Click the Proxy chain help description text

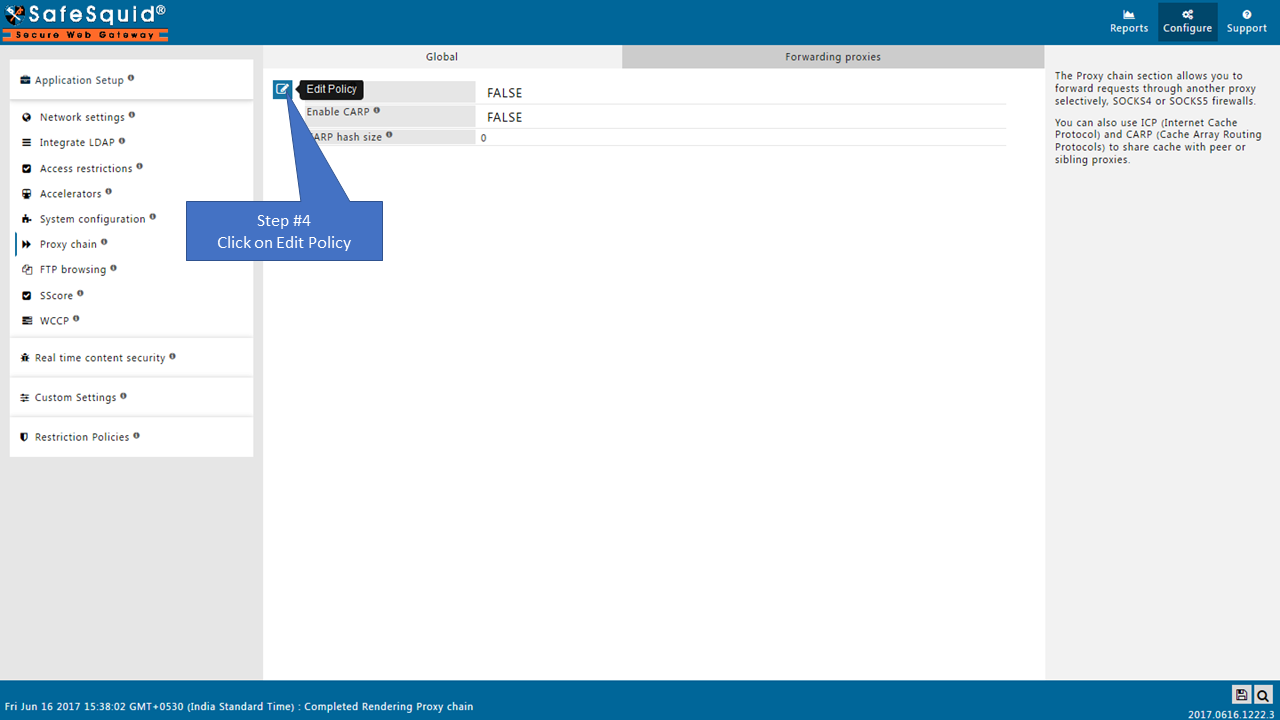click(x=1156, y=117)
